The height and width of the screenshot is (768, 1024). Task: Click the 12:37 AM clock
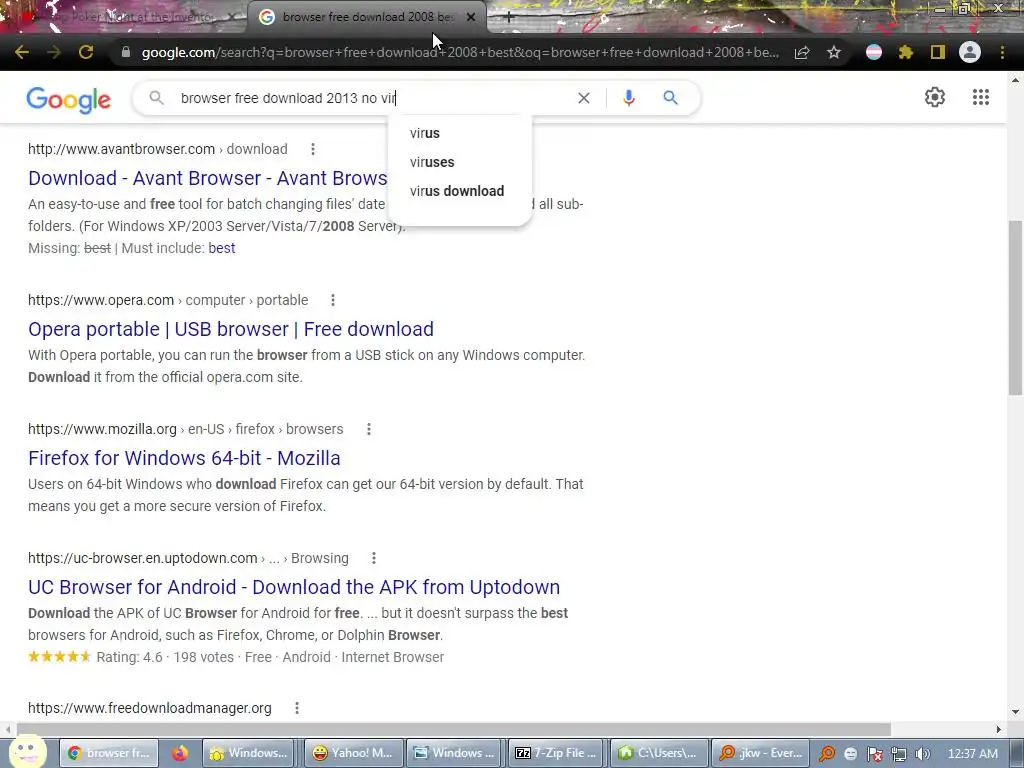tap(972, 754)
